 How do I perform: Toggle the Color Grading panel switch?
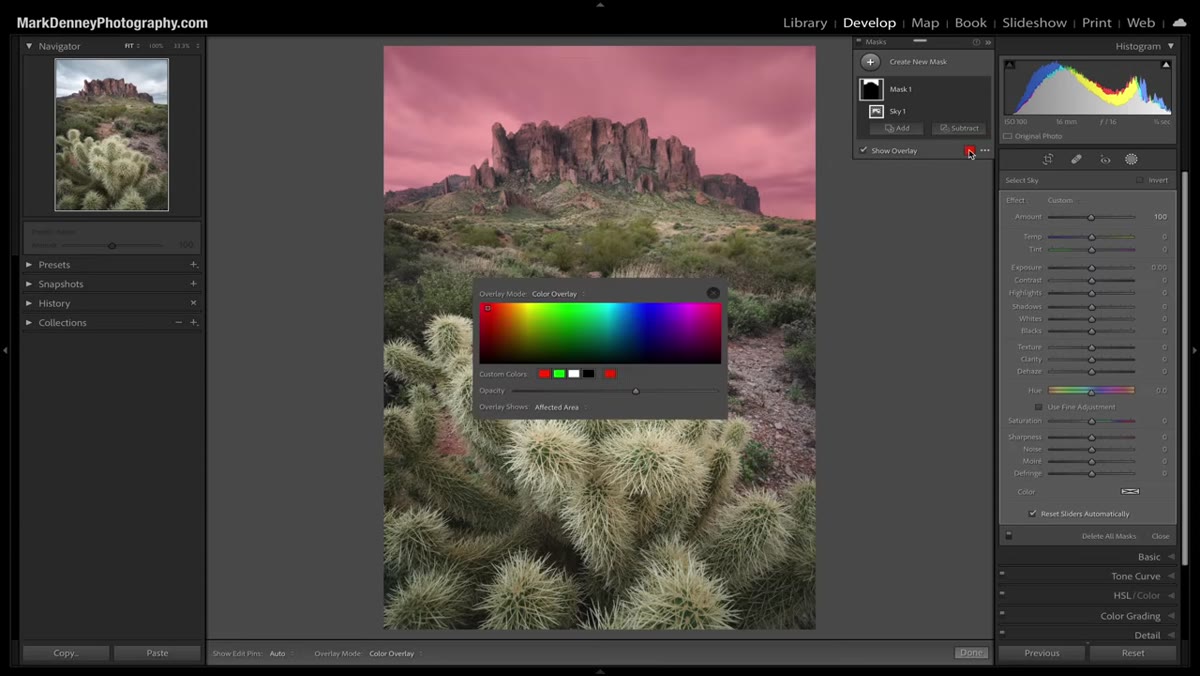(x=1002, y=615)
